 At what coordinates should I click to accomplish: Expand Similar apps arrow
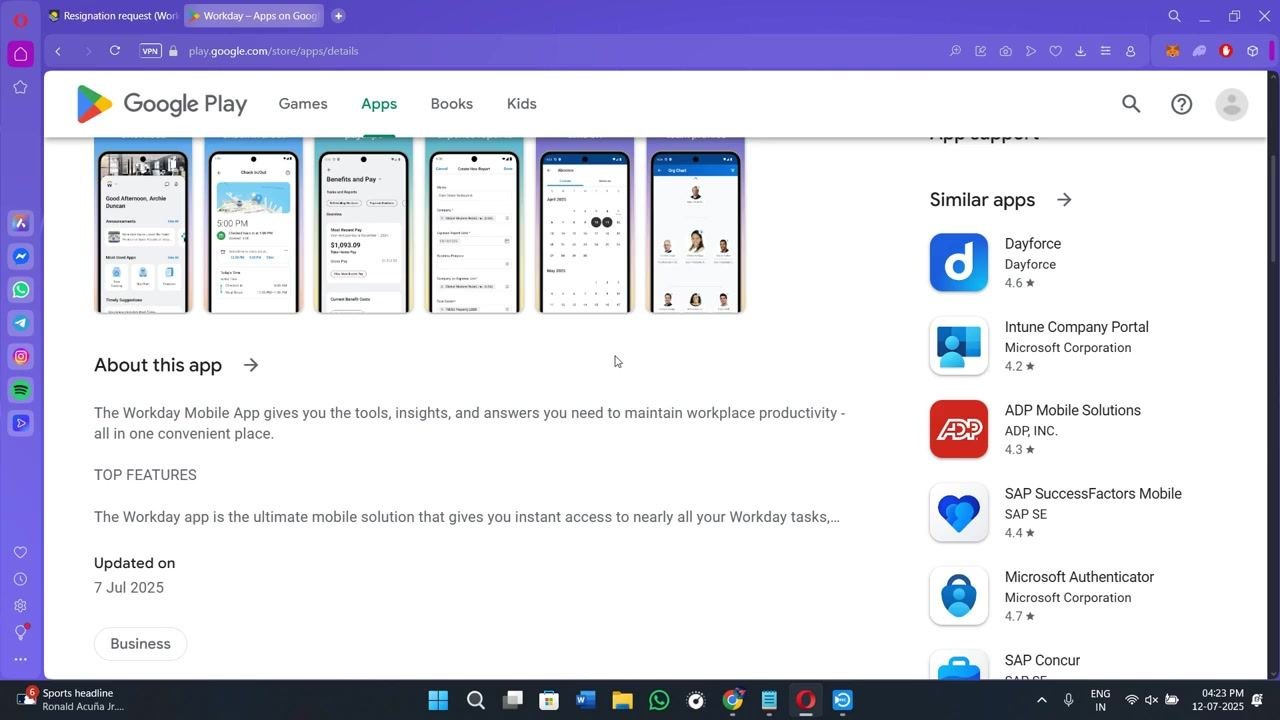tap(1064, 200)
